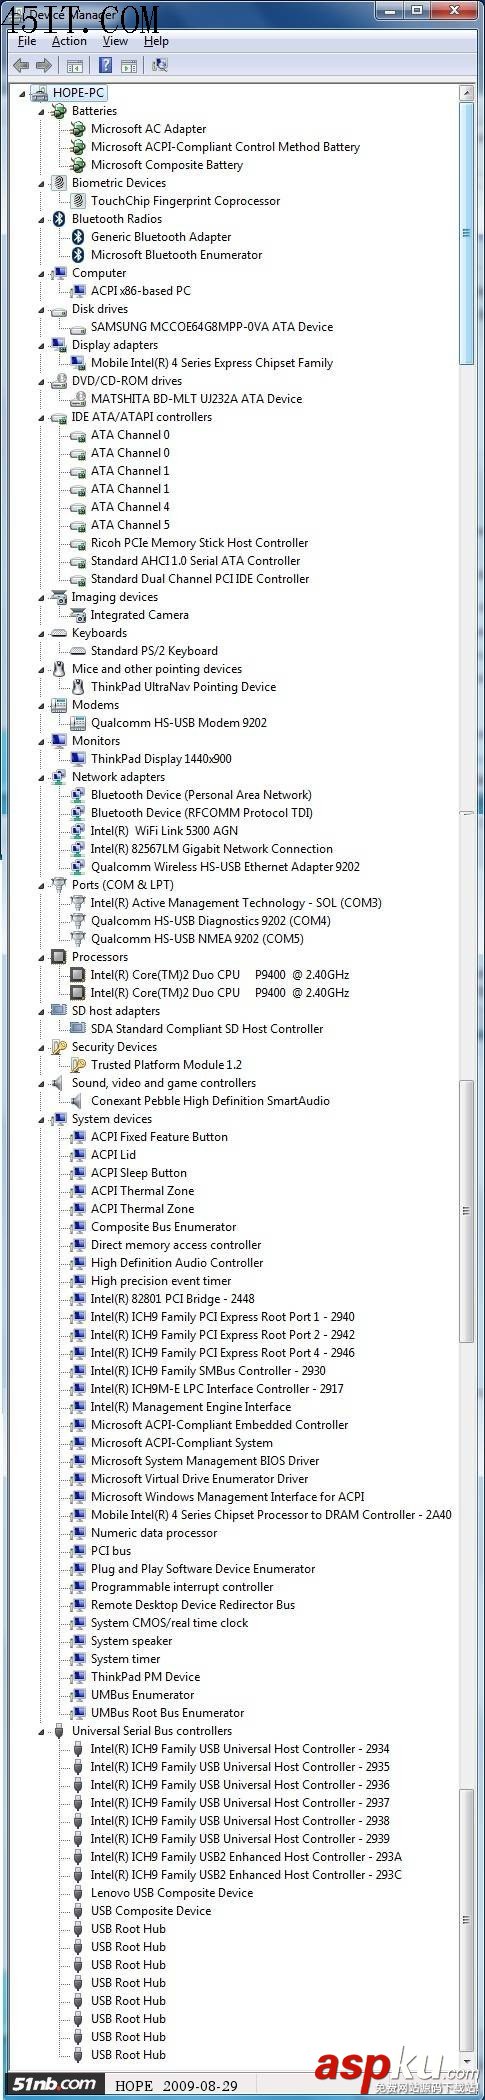Image resolution: width=485 pixels, height=2100 pixels.
Task: Click the first Core 2 Duo processor icon
Action: (78, 975)
